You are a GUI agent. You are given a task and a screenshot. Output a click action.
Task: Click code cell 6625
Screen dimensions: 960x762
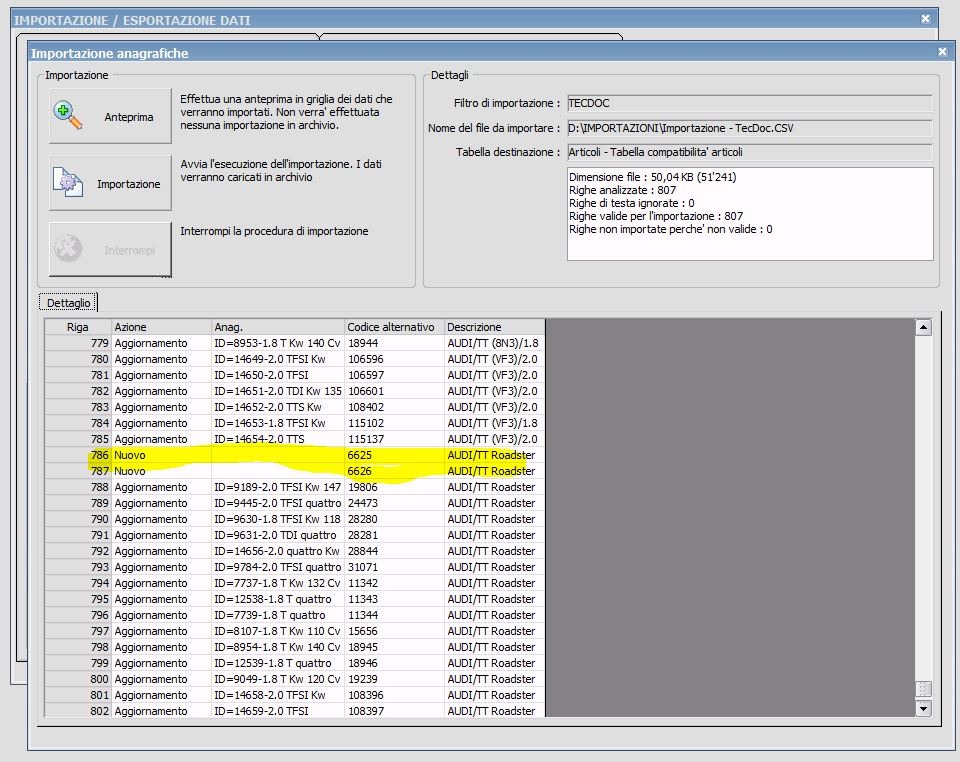[x=394, y=455]
